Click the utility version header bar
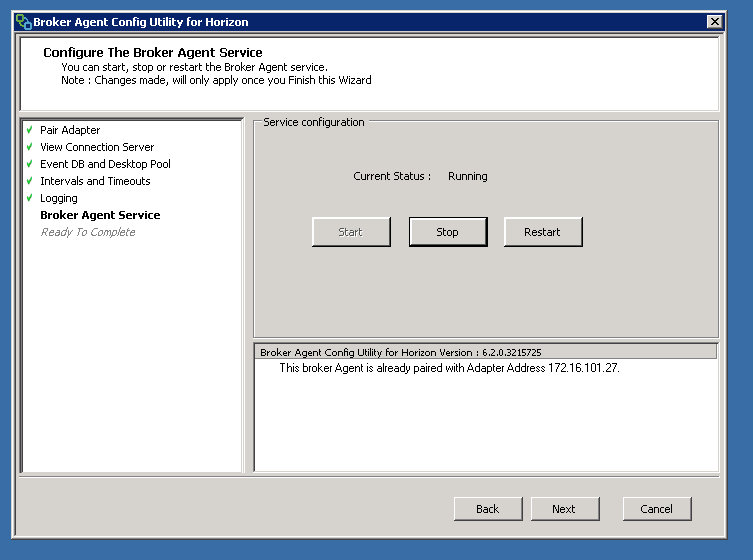Screen dimensions: 753x560 [486, 352]
